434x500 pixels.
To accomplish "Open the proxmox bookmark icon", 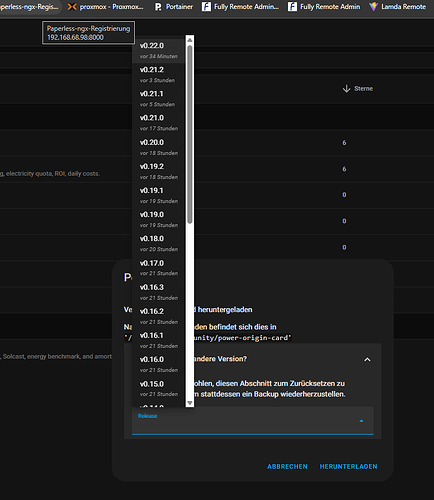I will click(72, 6).
